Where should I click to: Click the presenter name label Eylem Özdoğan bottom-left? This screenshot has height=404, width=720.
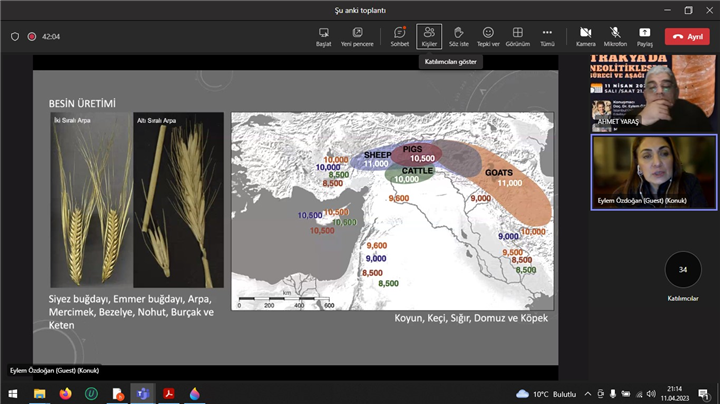[54, 370]
